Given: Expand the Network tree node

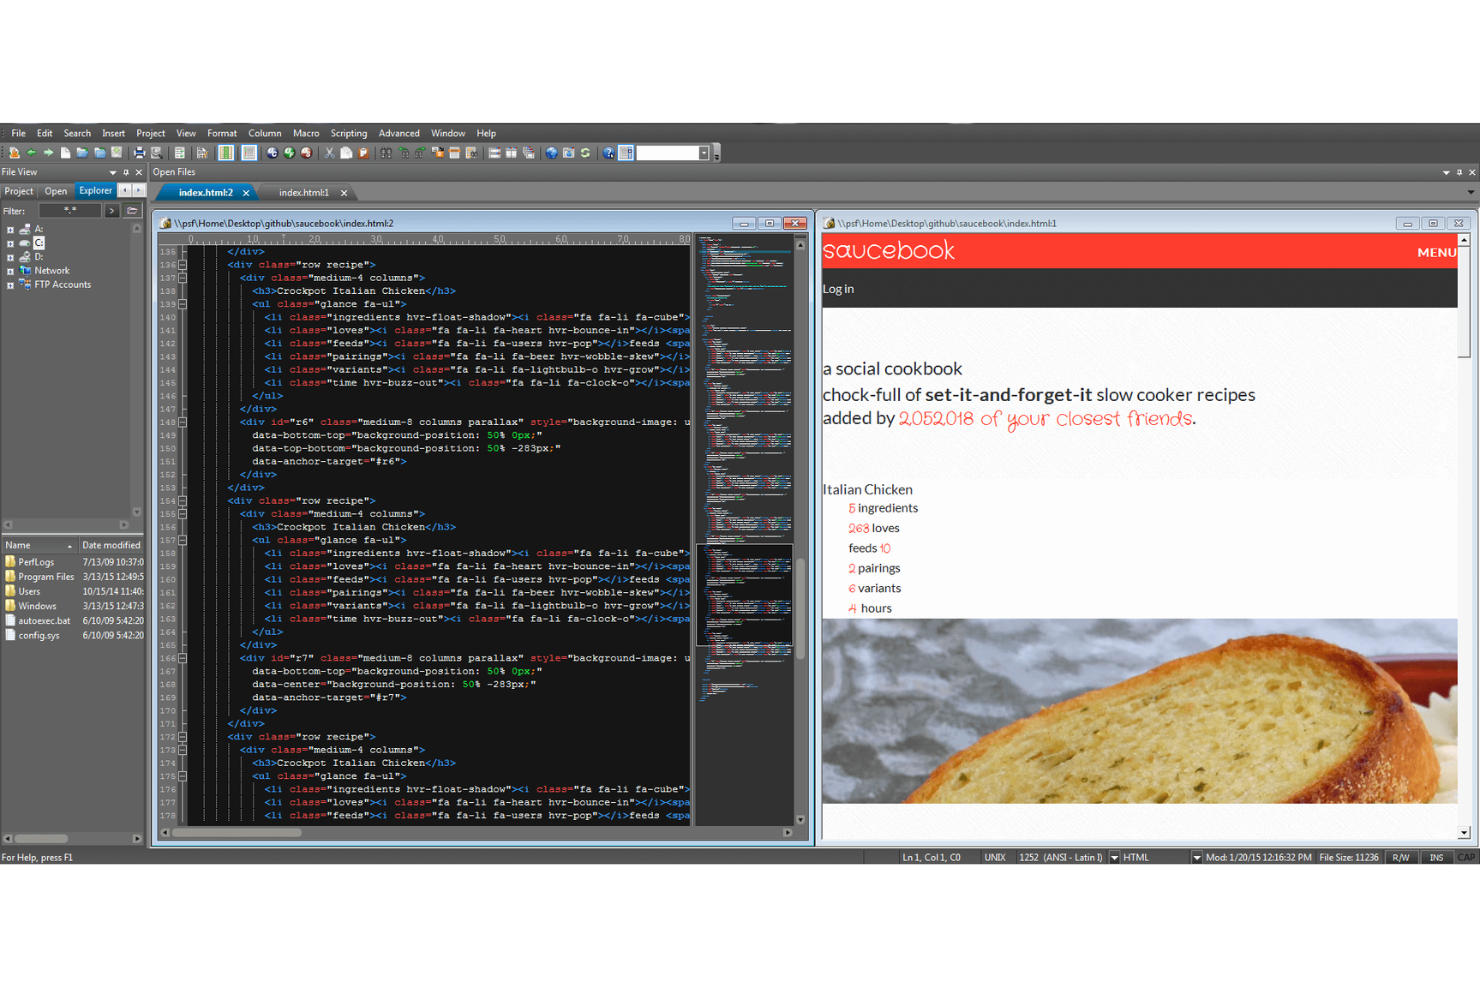Looking at the screenshot, I should (10, 271).
